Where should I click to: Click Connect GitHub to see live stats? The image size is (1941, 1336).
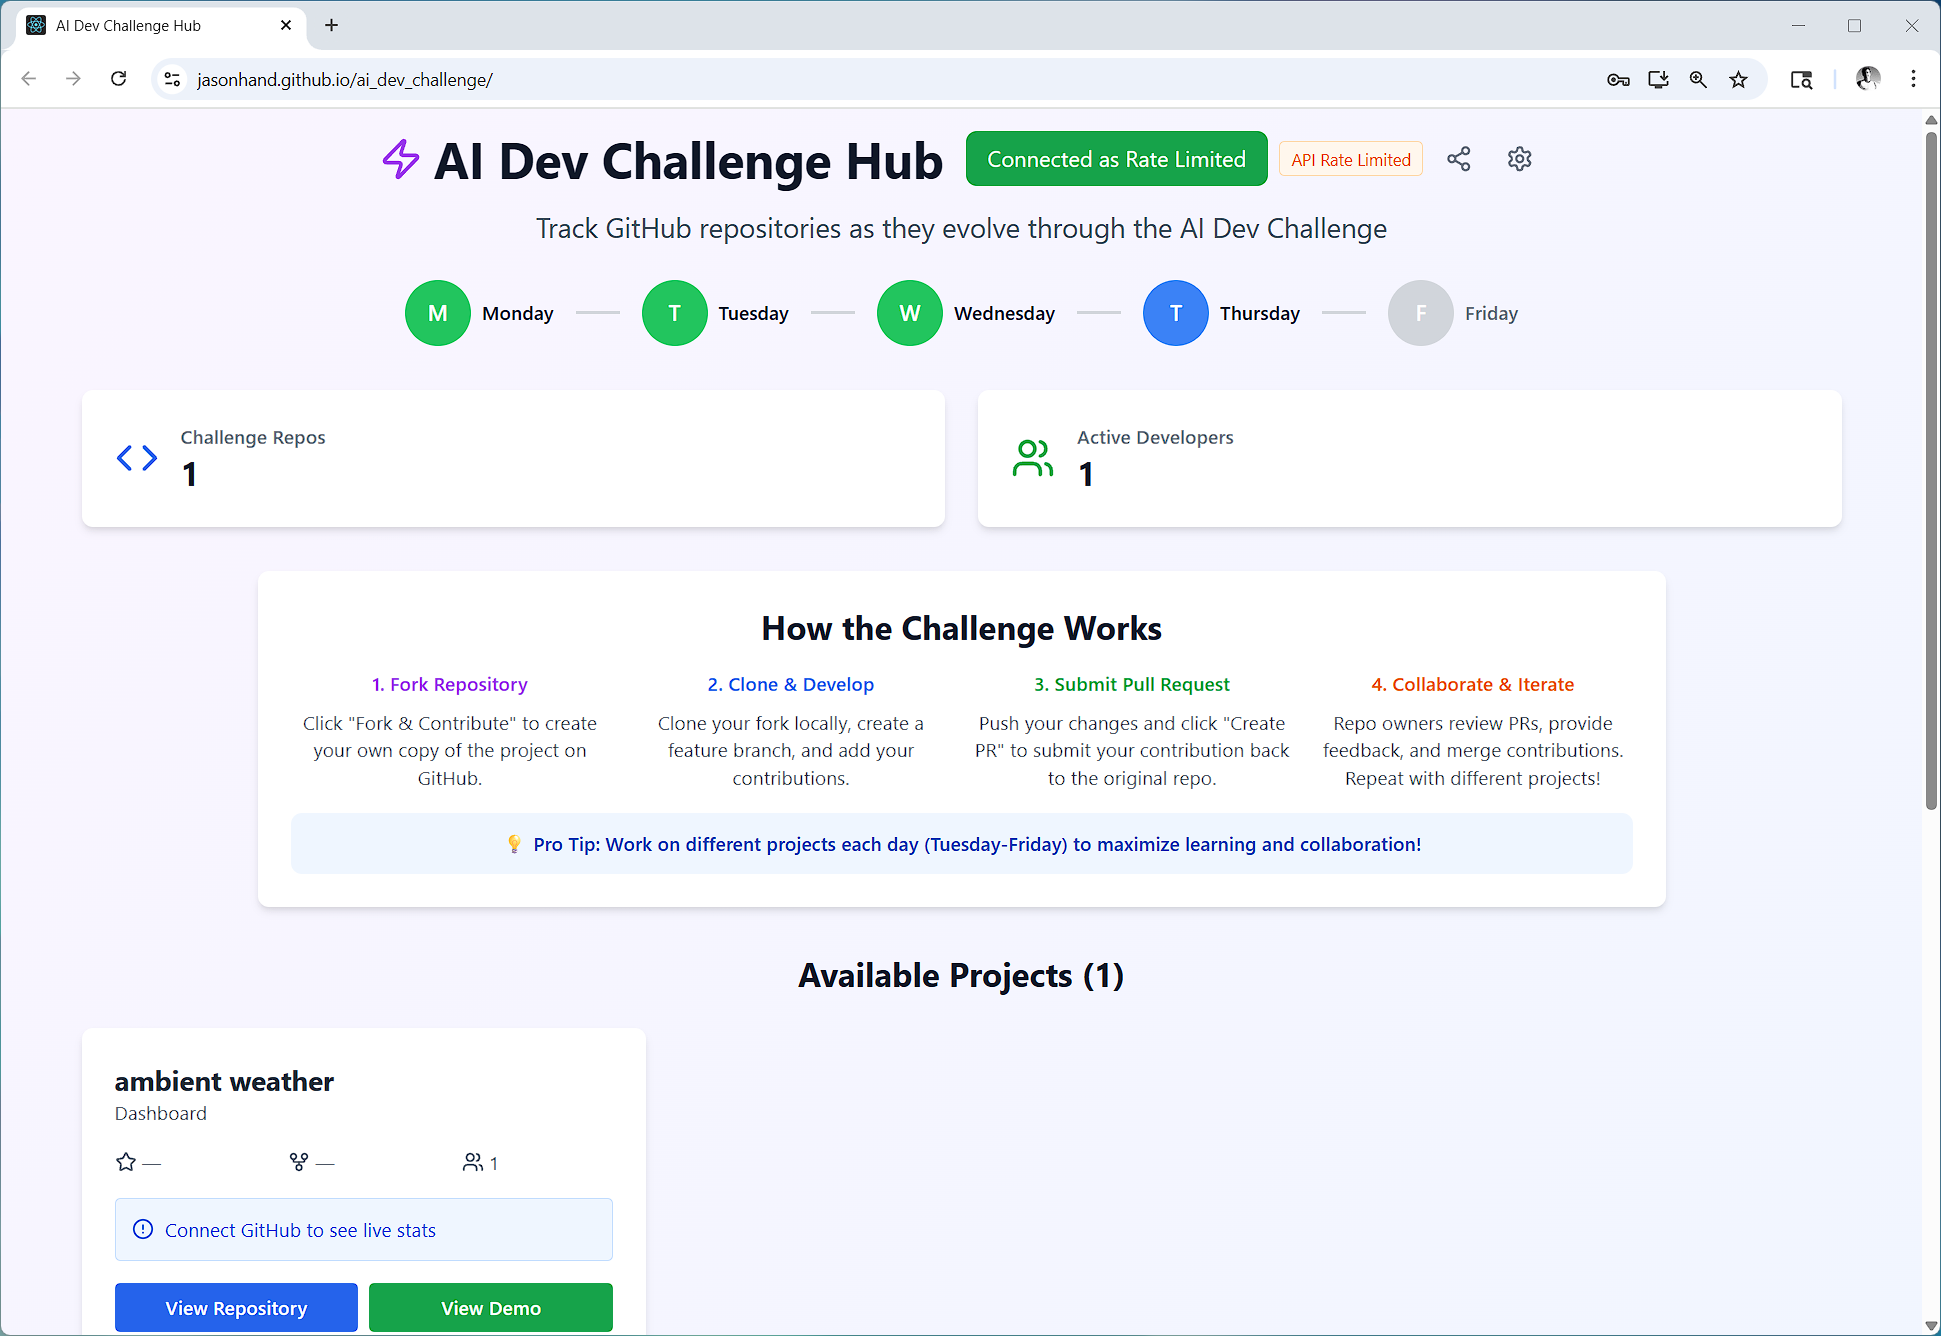[300, 1230]
